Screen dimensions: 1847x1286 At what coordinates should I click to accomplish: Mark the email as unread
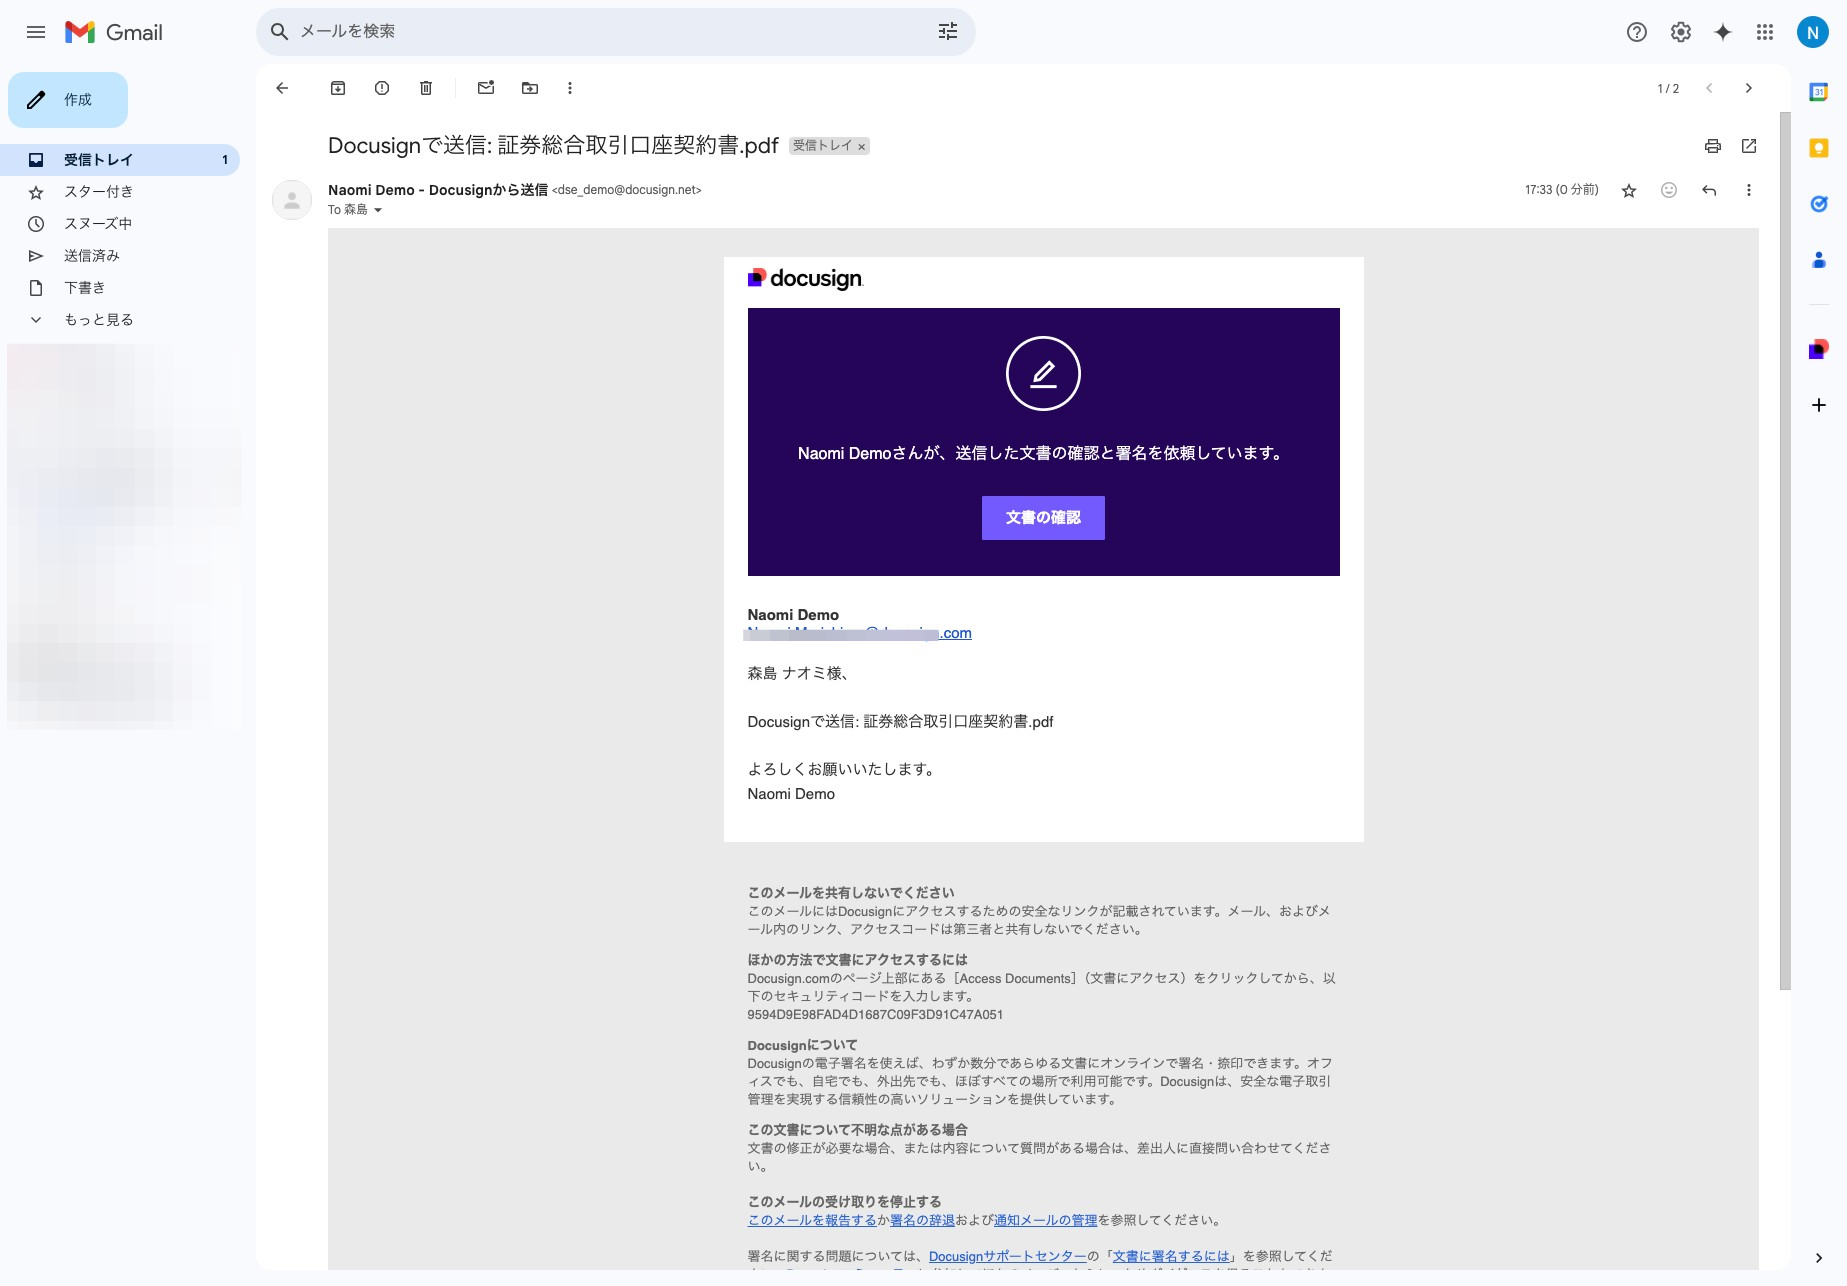[485, 88]
